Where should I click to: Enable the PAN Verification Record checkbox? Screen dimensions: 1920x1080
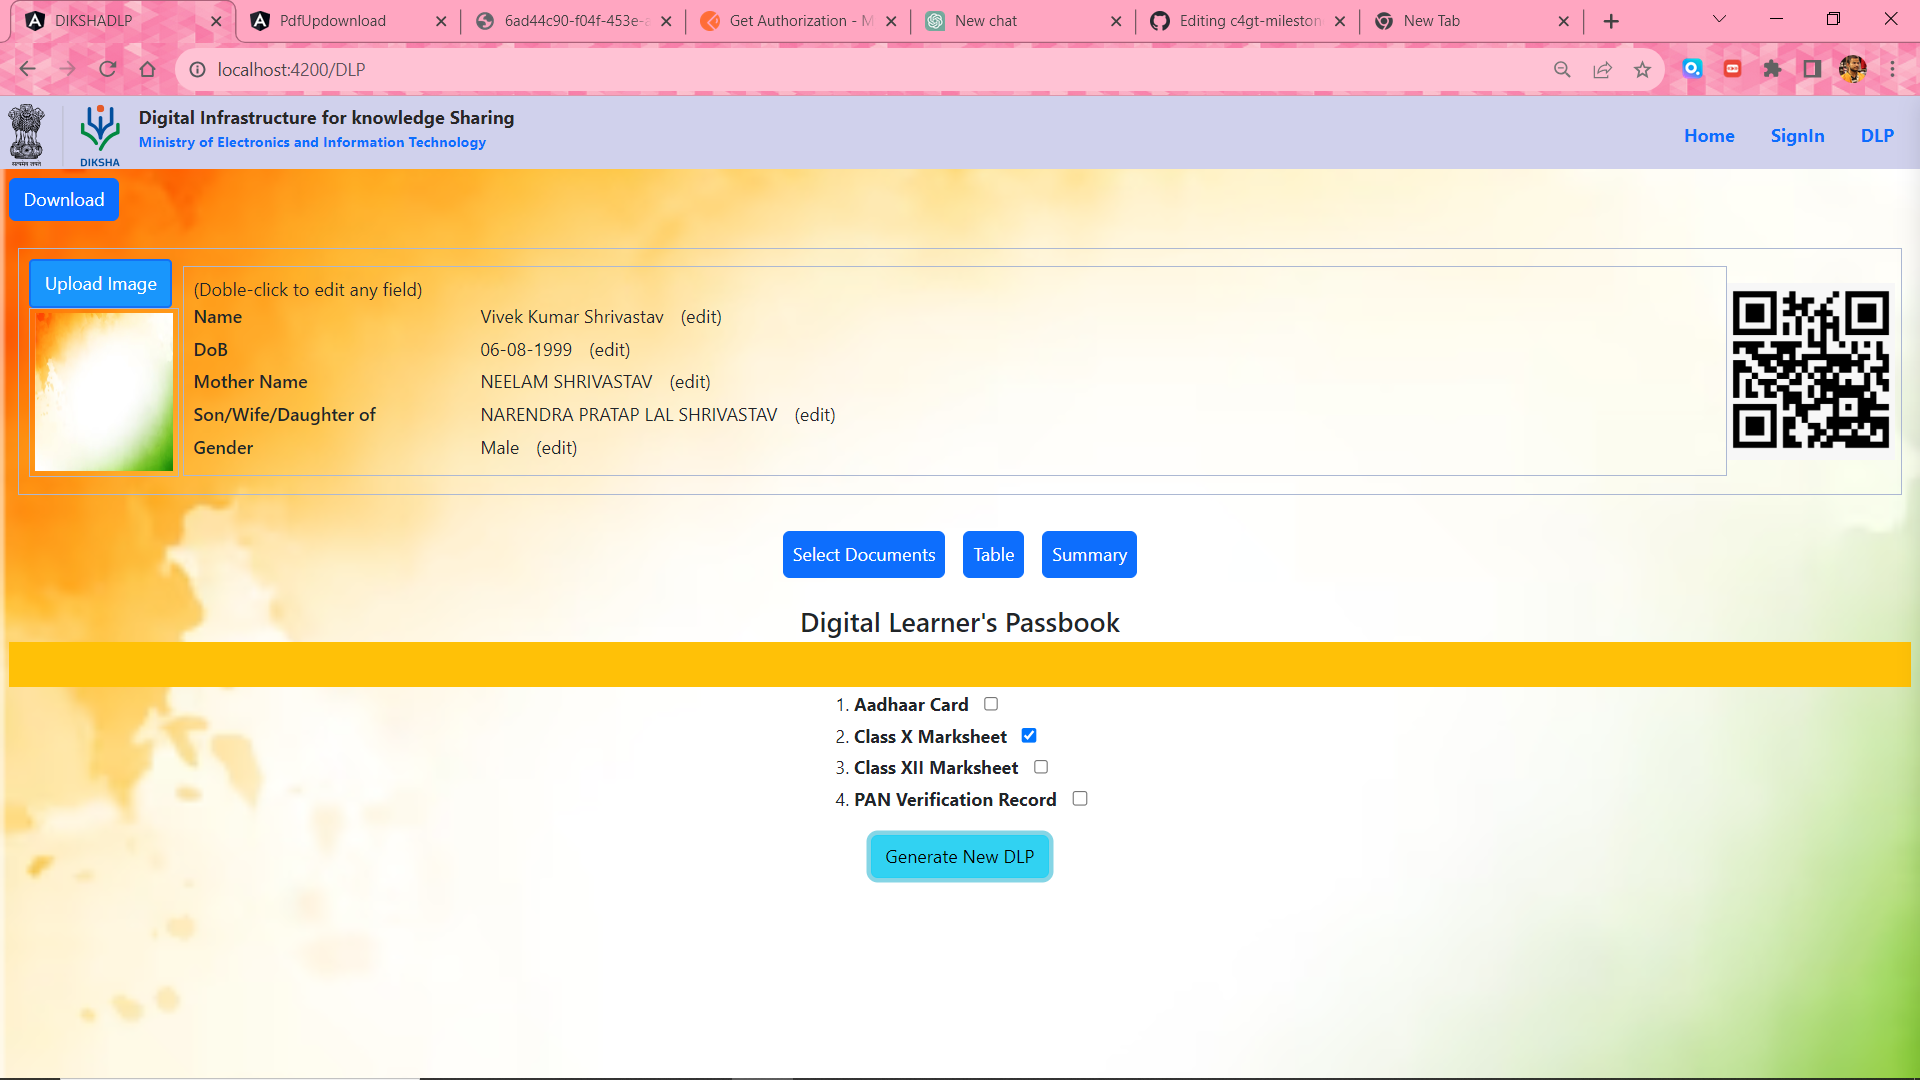point(1080,799)
